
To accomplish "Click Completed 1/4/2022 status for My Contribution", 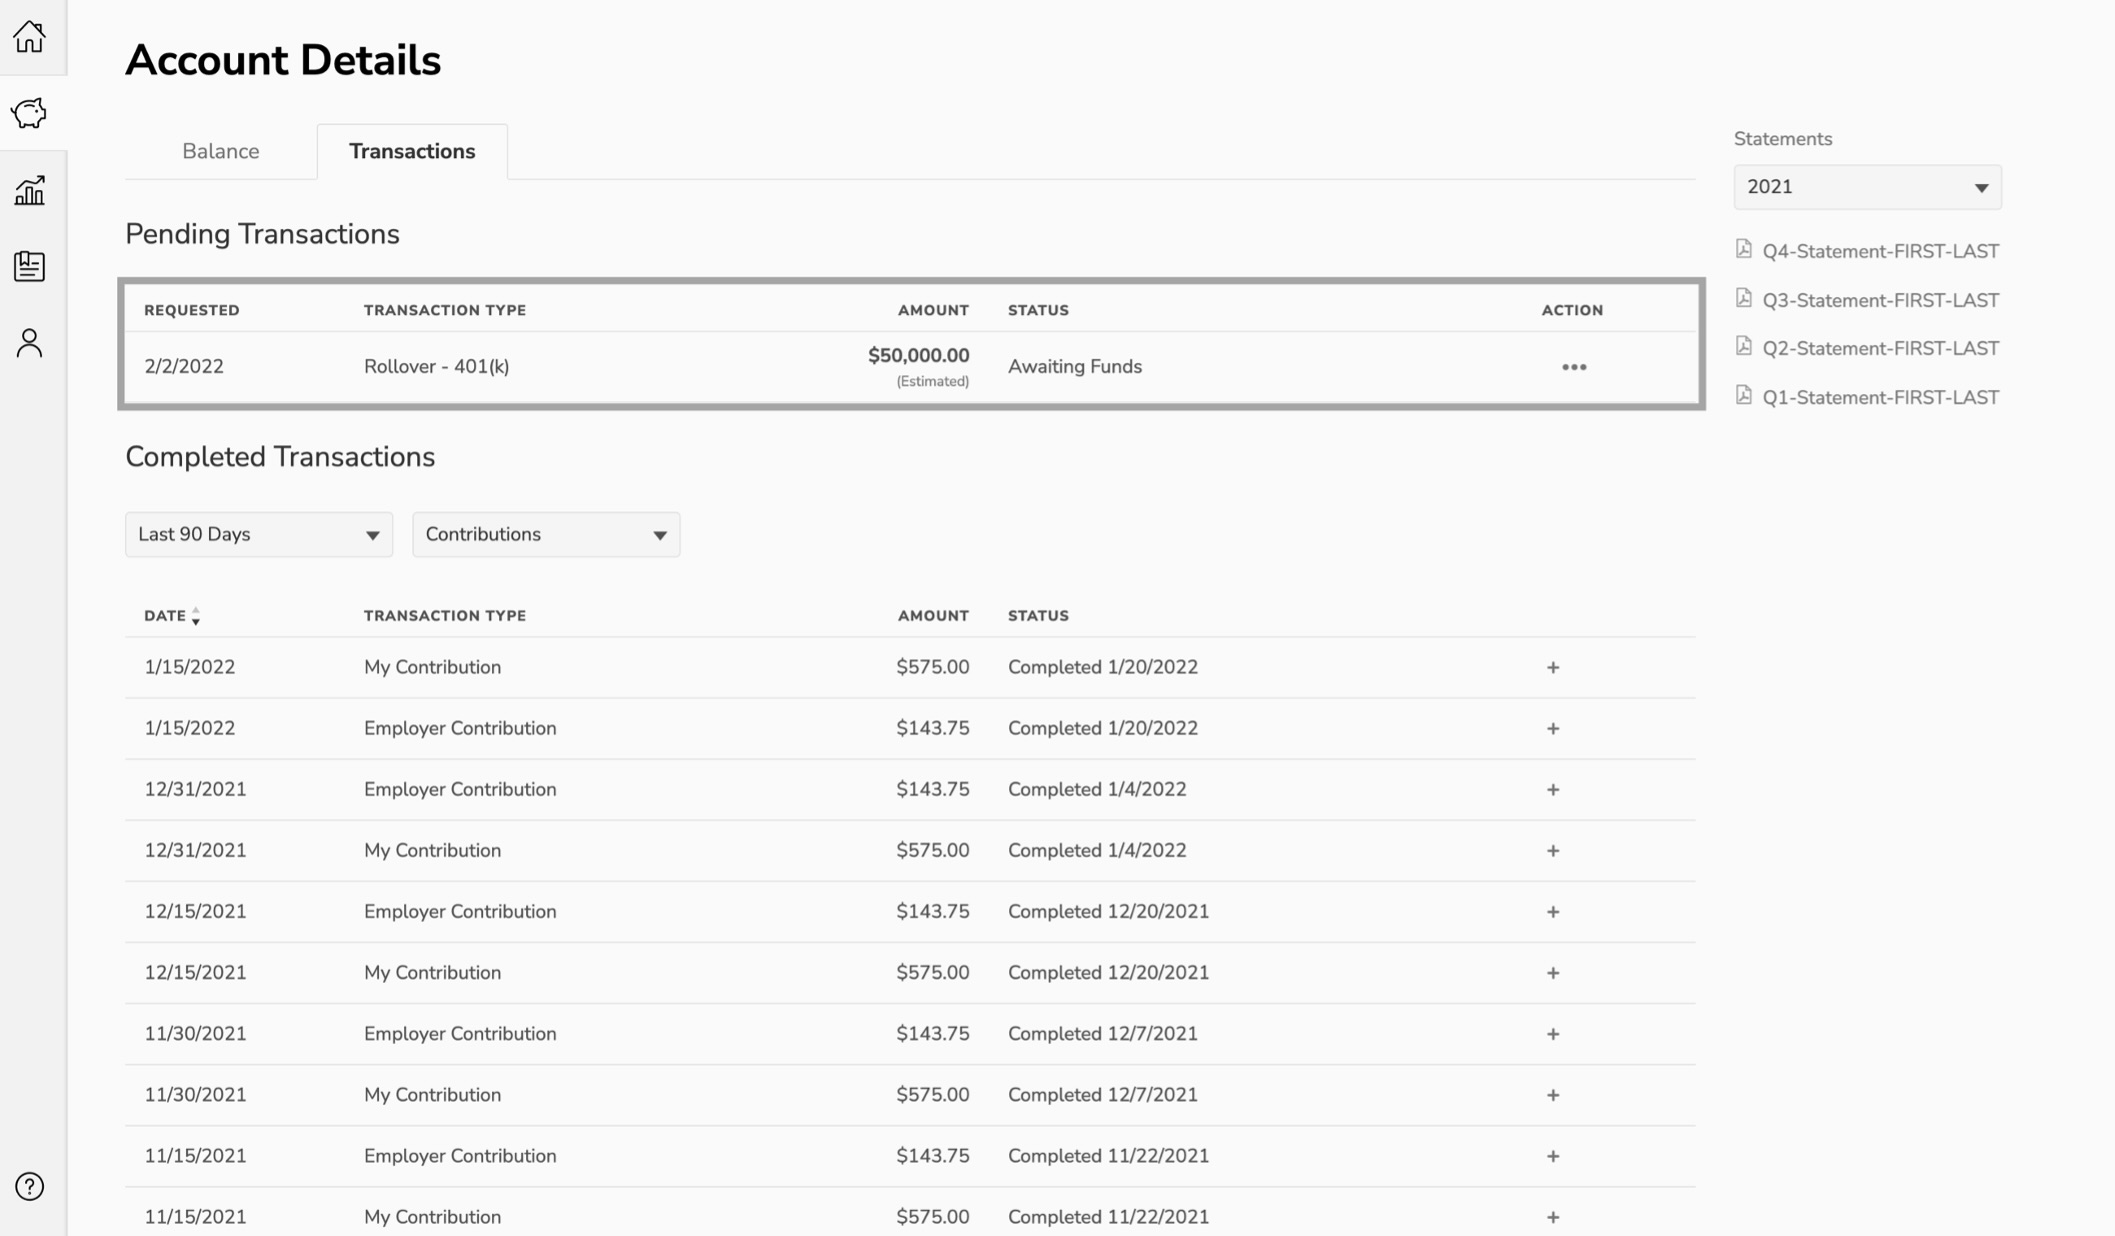I will 1097,850.
